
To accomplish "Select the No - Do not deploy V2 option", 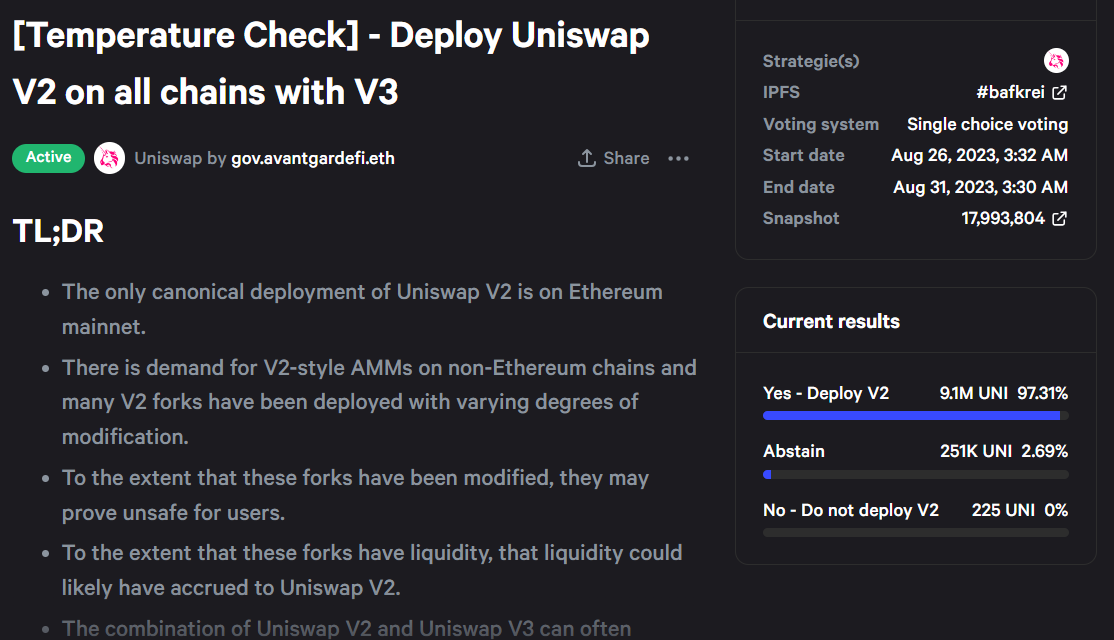I will coord(851,510).
